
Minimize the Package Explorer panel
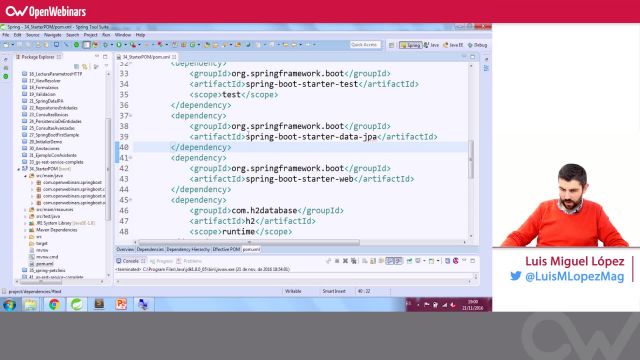(97, 57)
